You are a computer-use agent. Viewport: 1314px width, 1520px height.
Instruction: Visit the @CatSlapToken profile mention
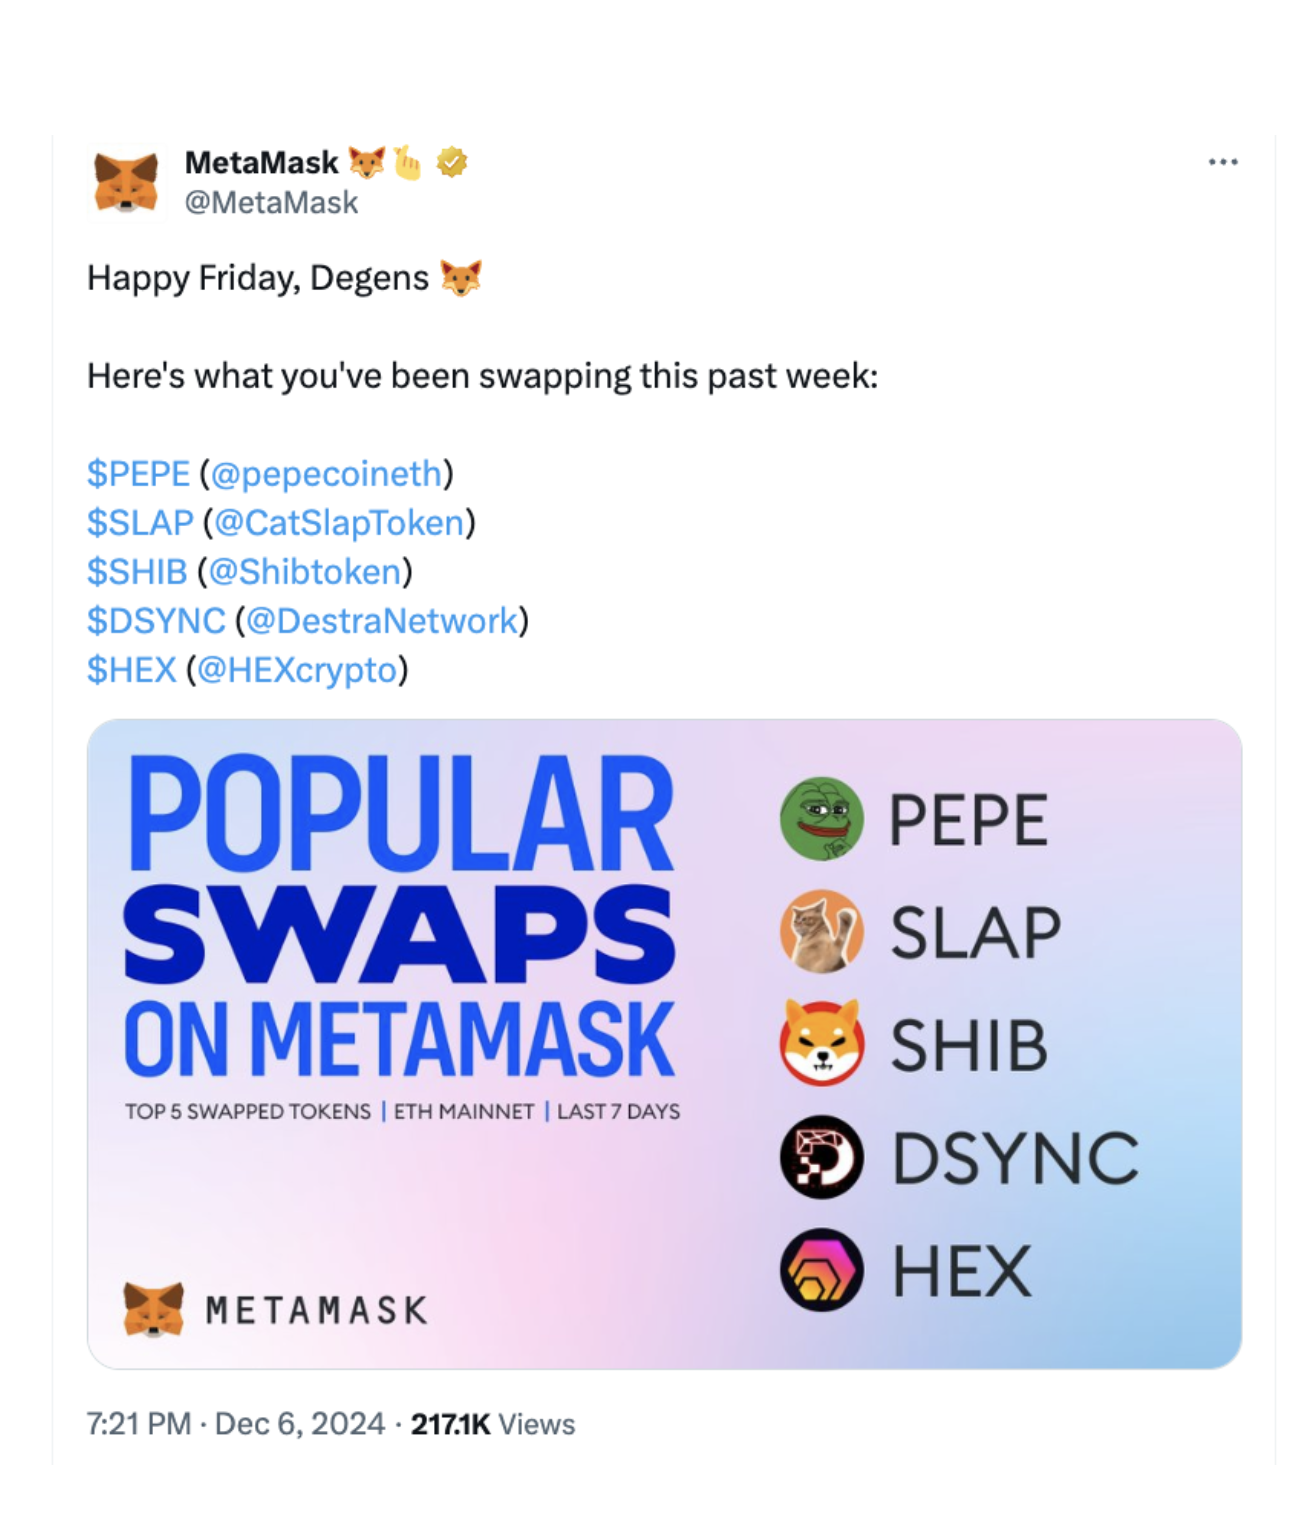pyautogui.click(x=339, y=522)
